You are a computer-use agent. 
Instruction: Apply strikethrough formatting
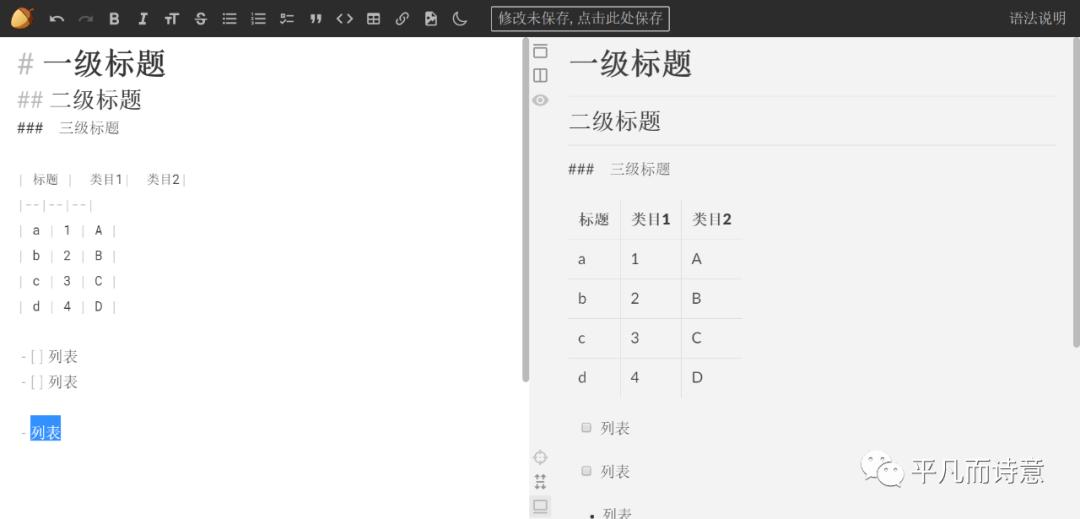coord(200,19)
